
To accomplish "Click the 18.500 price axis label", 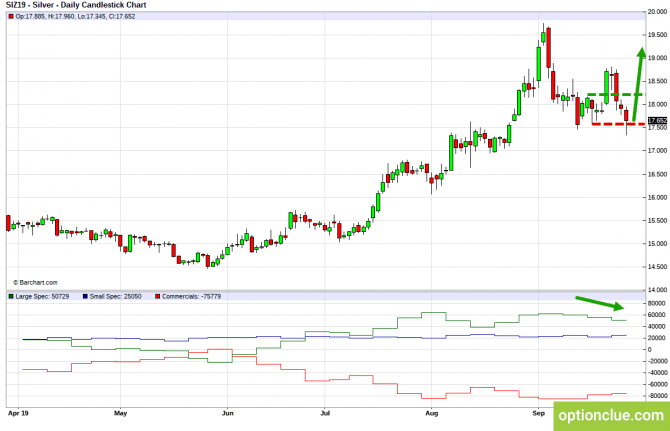I will (x=657, y=81).
